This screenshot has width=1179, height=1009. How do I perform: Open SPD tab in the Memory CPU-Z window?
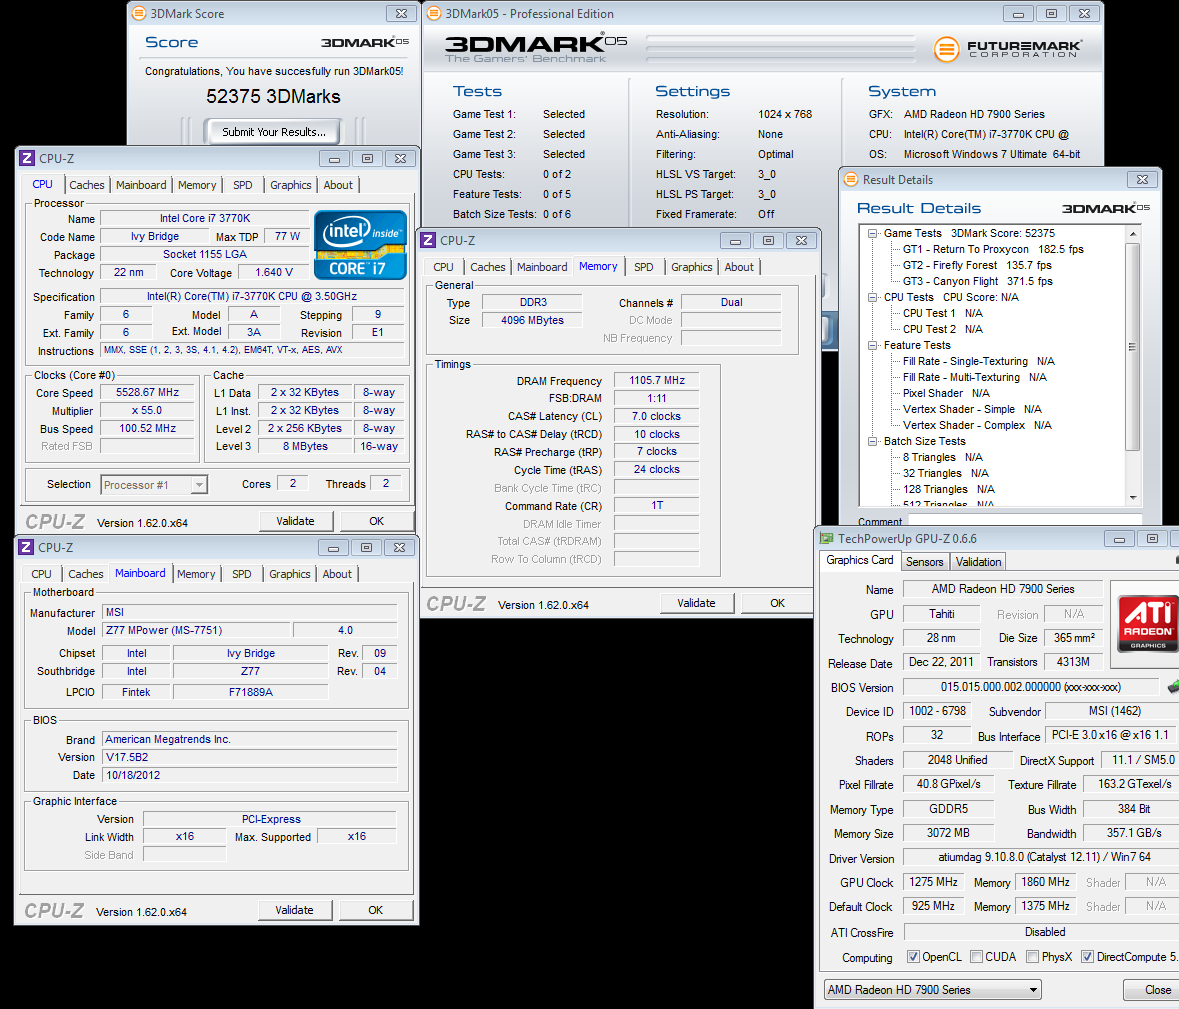[644, 267]
